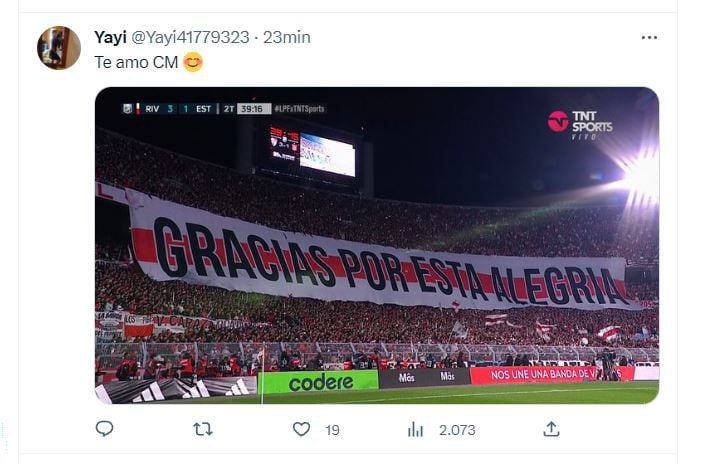Select the tweet text Te amo CM
Image resolution: width=704 pixels, height=464 pixels.
click(136, 62)
